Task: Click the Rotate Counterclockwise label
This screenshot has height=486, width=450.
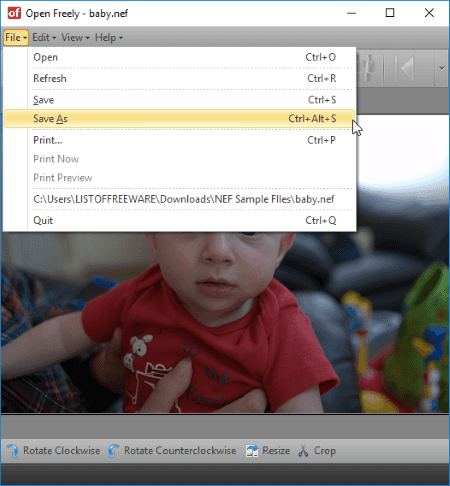Action: coord(180,451)
